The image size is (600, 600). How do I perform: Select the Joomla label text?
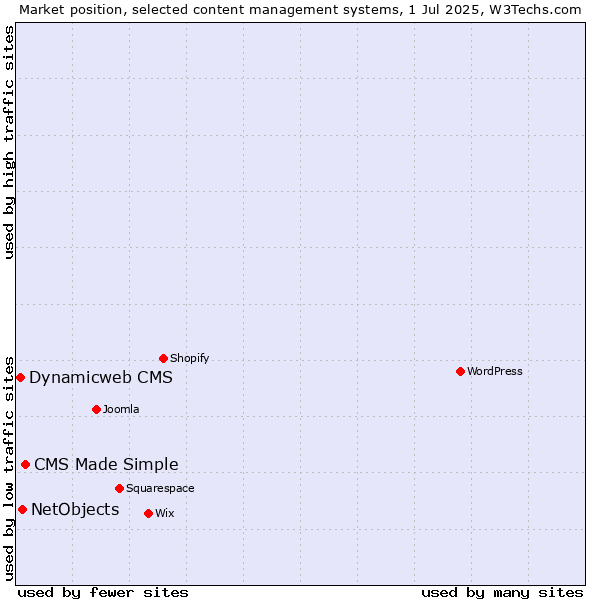(x=121, y=409)
